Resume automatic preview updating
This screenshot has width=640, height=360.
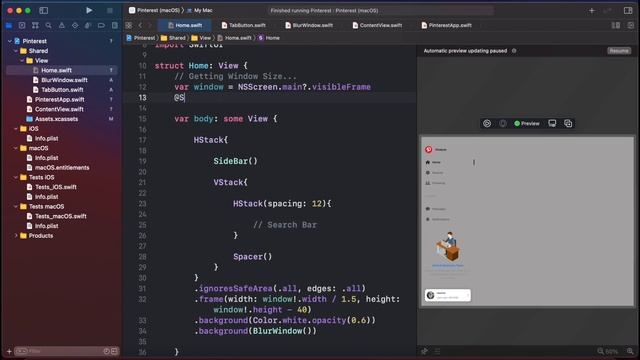619,51
